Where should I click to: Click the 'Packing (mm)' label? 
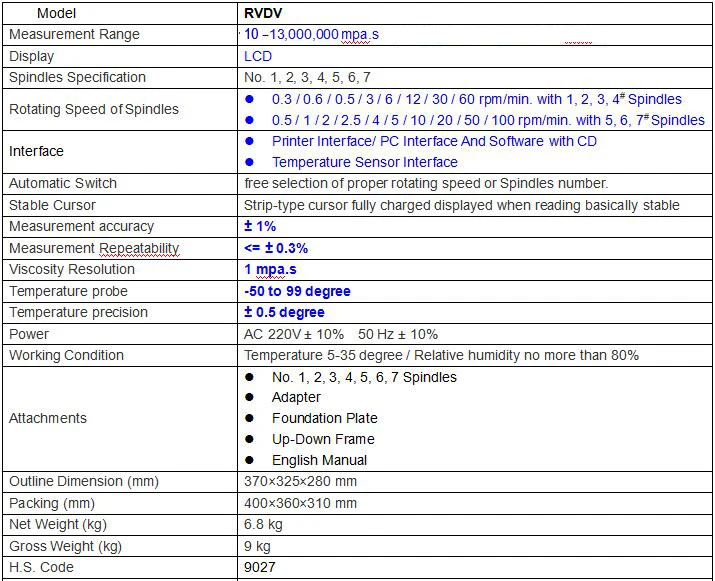(52, 503)
